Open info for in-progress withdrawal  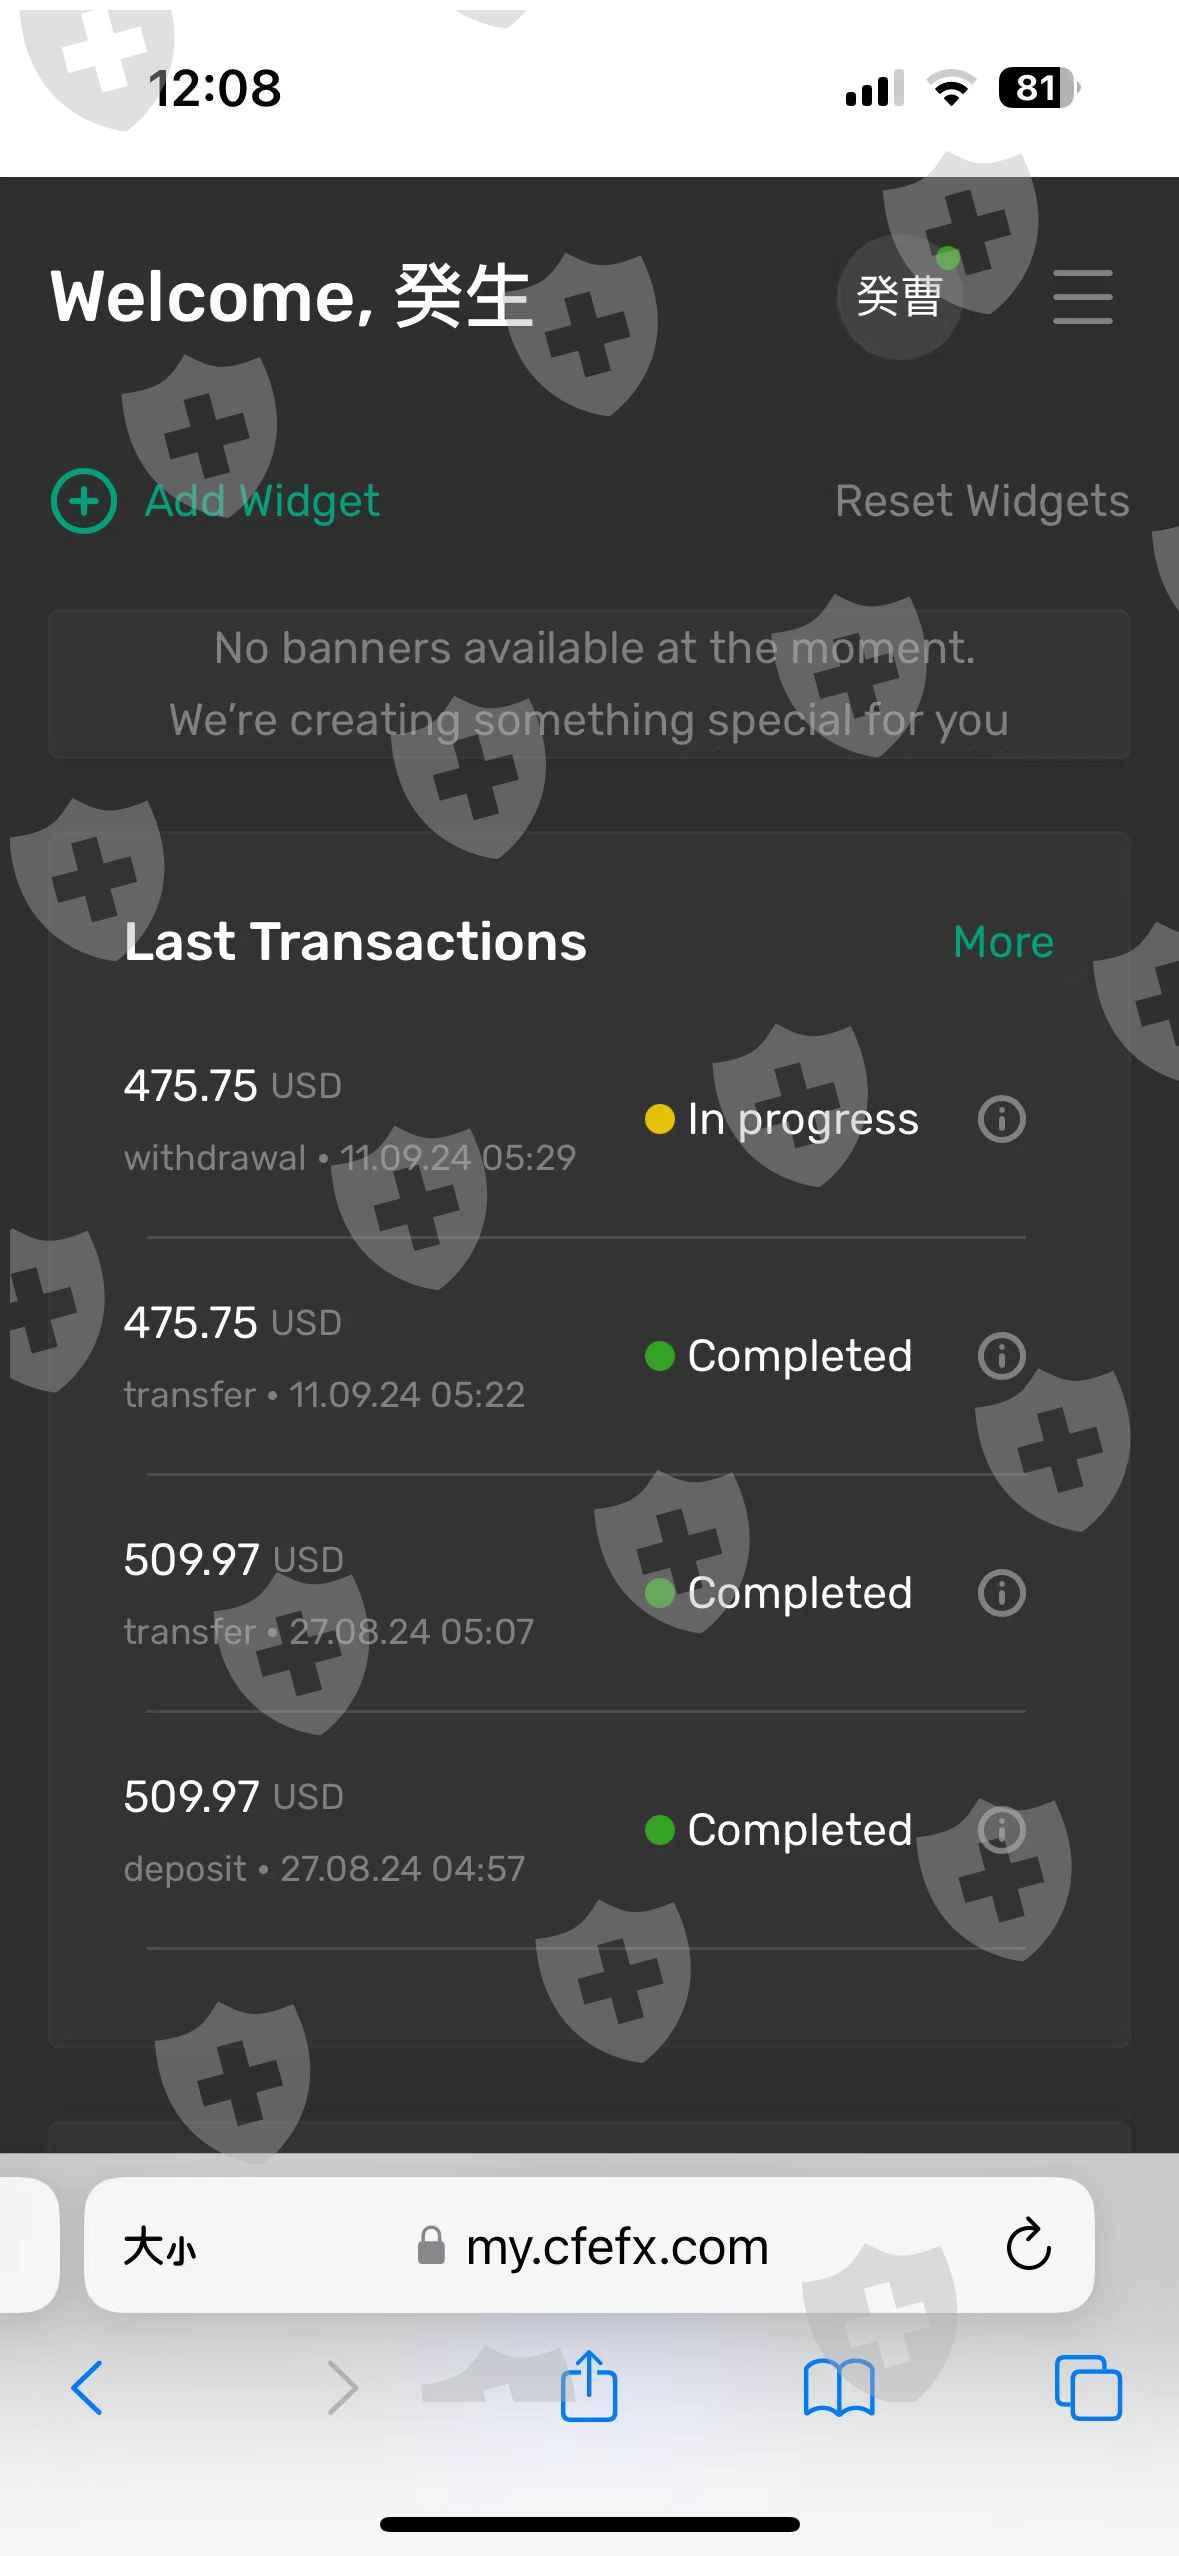coord(1001,1119)
